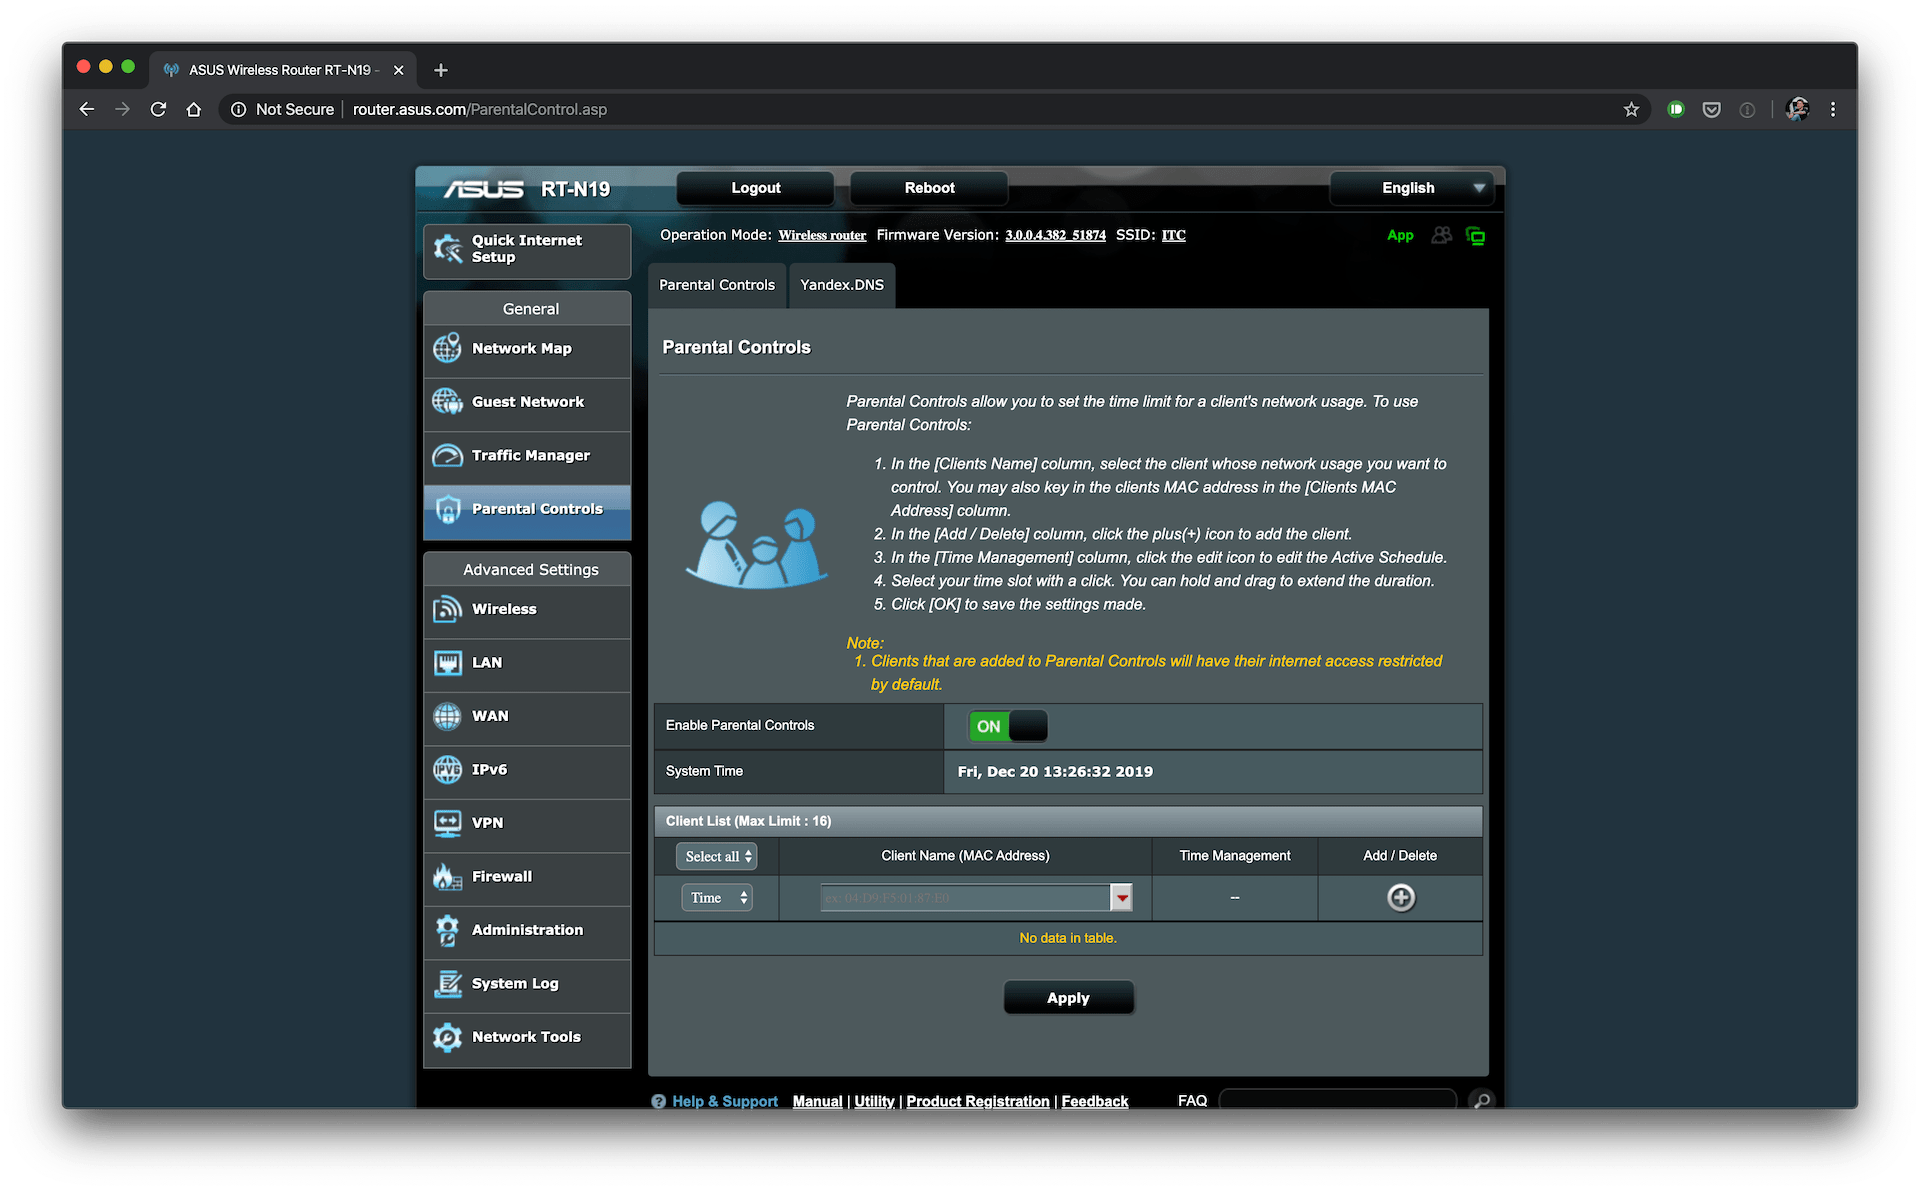Click the ITC SSID link
The image size is (1920, 1191).
pyautogui.click(x=1173, y=235)
